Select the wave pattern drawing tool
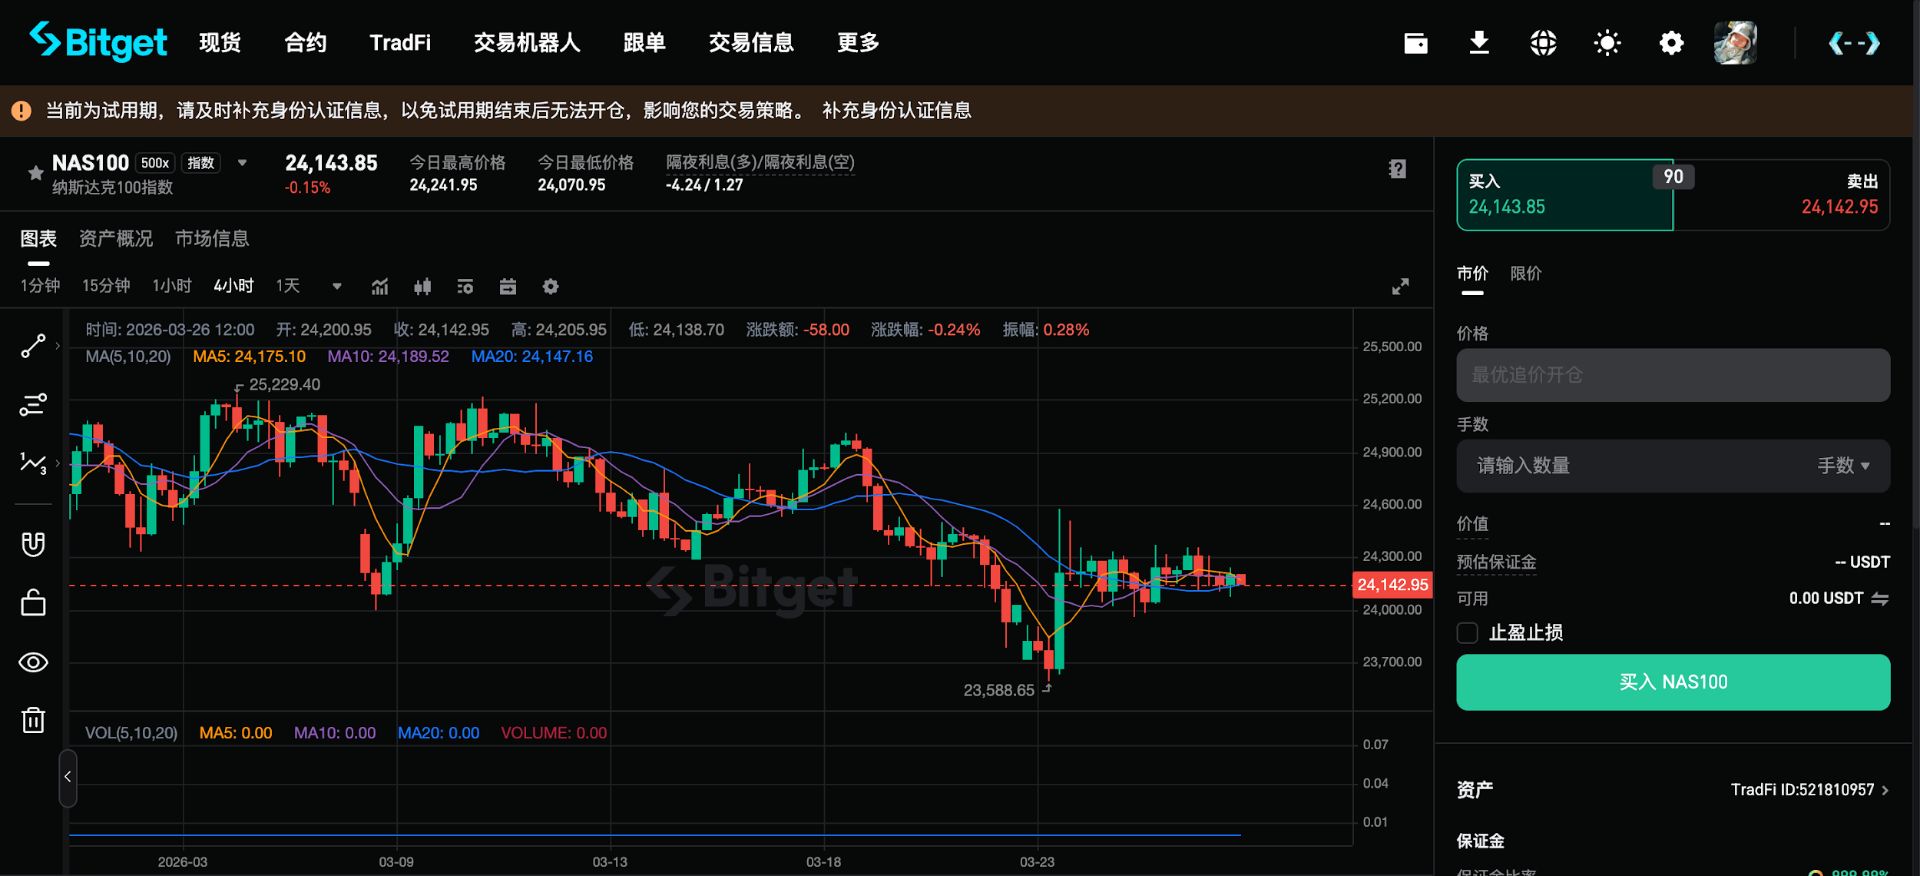 [33, 463]
